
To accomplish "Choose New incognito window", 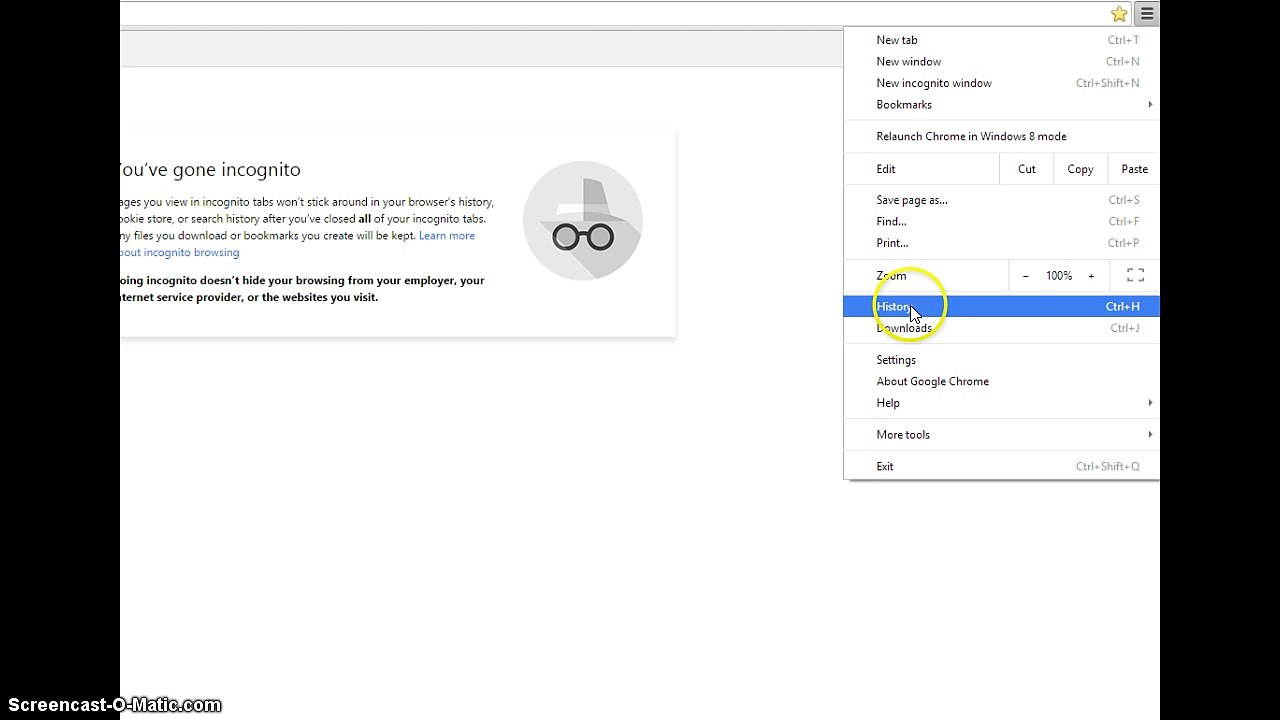I will click(x=1001, y=83).
